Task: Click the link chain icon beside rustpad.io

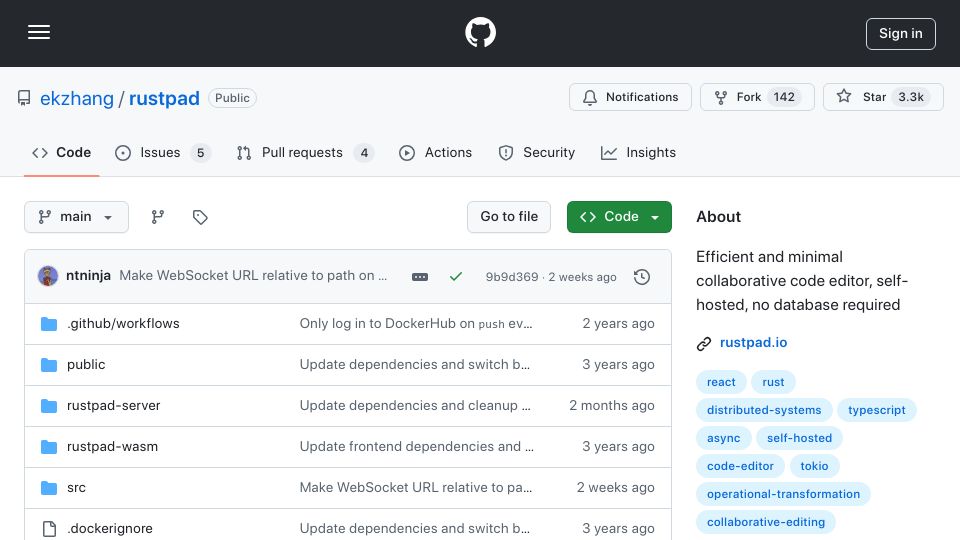Action: pyautogui.click(x=704, y=343)
